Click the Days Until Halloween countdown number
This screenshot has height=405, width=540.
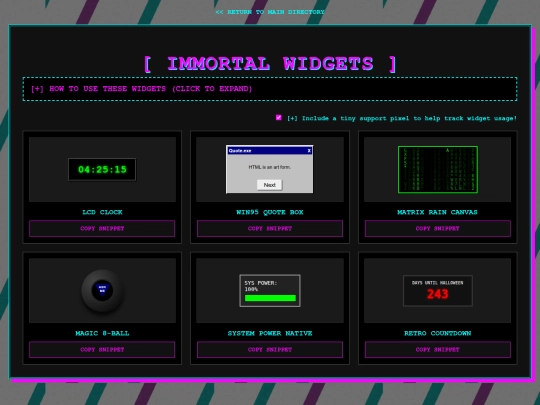coord(437,294)
